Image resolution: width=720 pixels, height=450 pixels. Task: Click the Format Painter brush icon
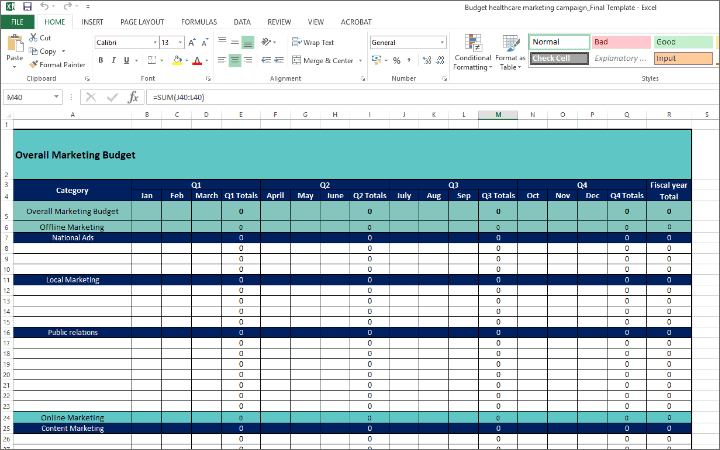(33, 64)
